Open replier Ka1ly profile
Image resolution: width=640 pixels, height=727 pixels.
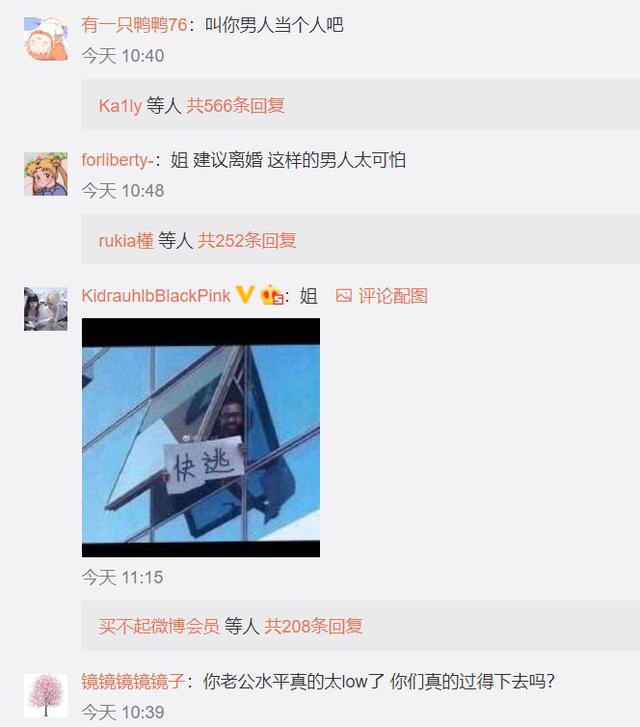coord(120,106)
